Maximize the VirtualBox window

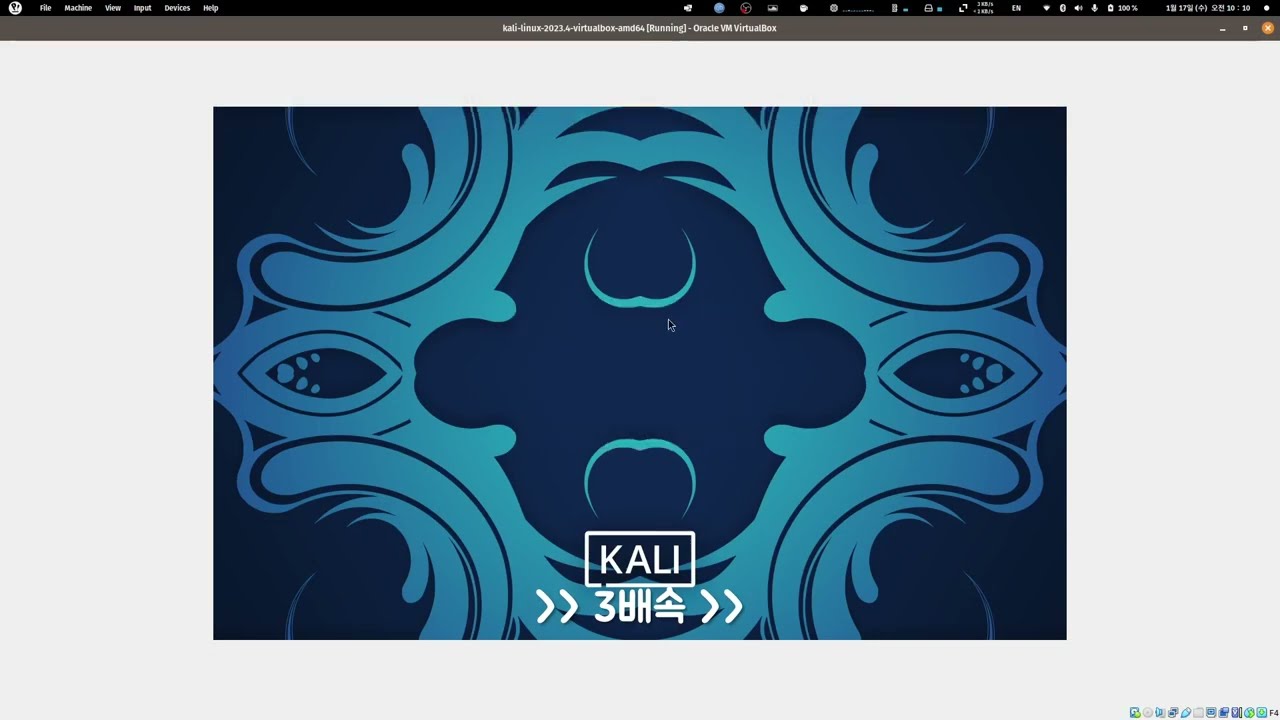point(1245,28)
